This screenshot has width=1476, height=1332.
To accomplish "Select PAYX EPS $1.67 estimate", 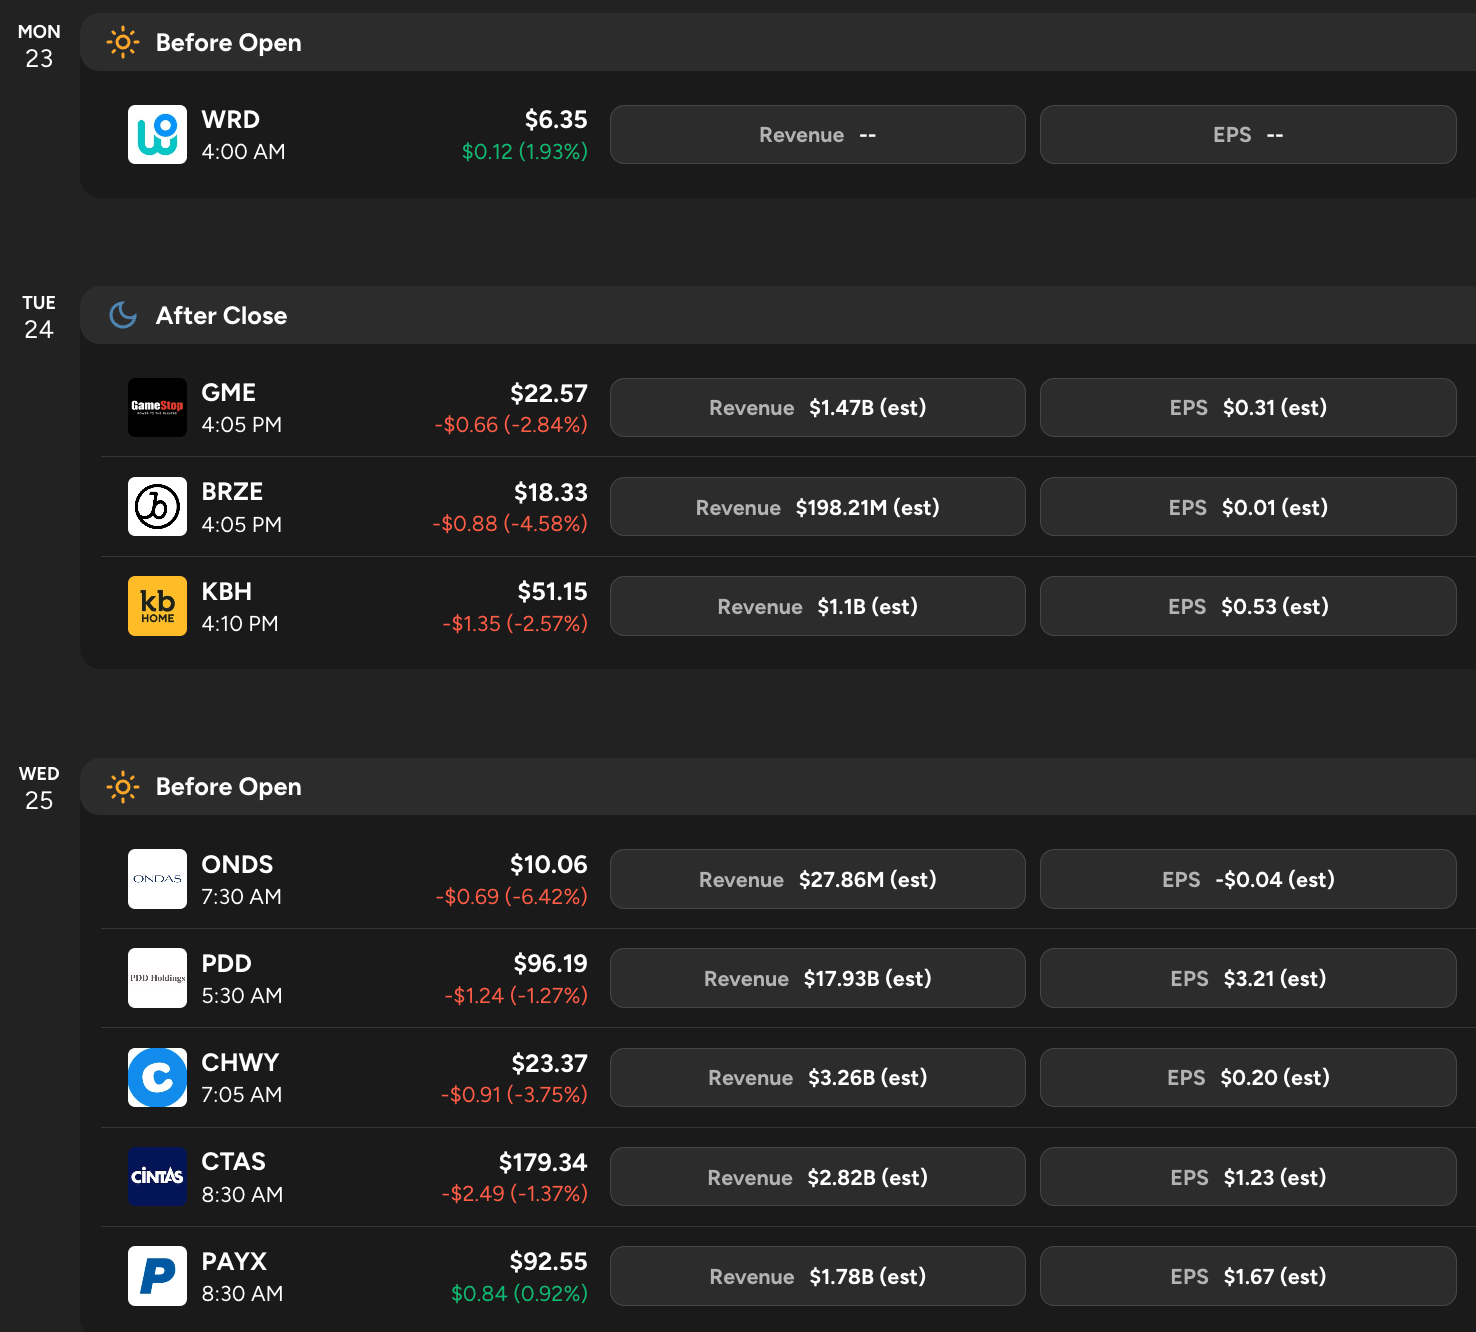I will click(1248, 1276).
